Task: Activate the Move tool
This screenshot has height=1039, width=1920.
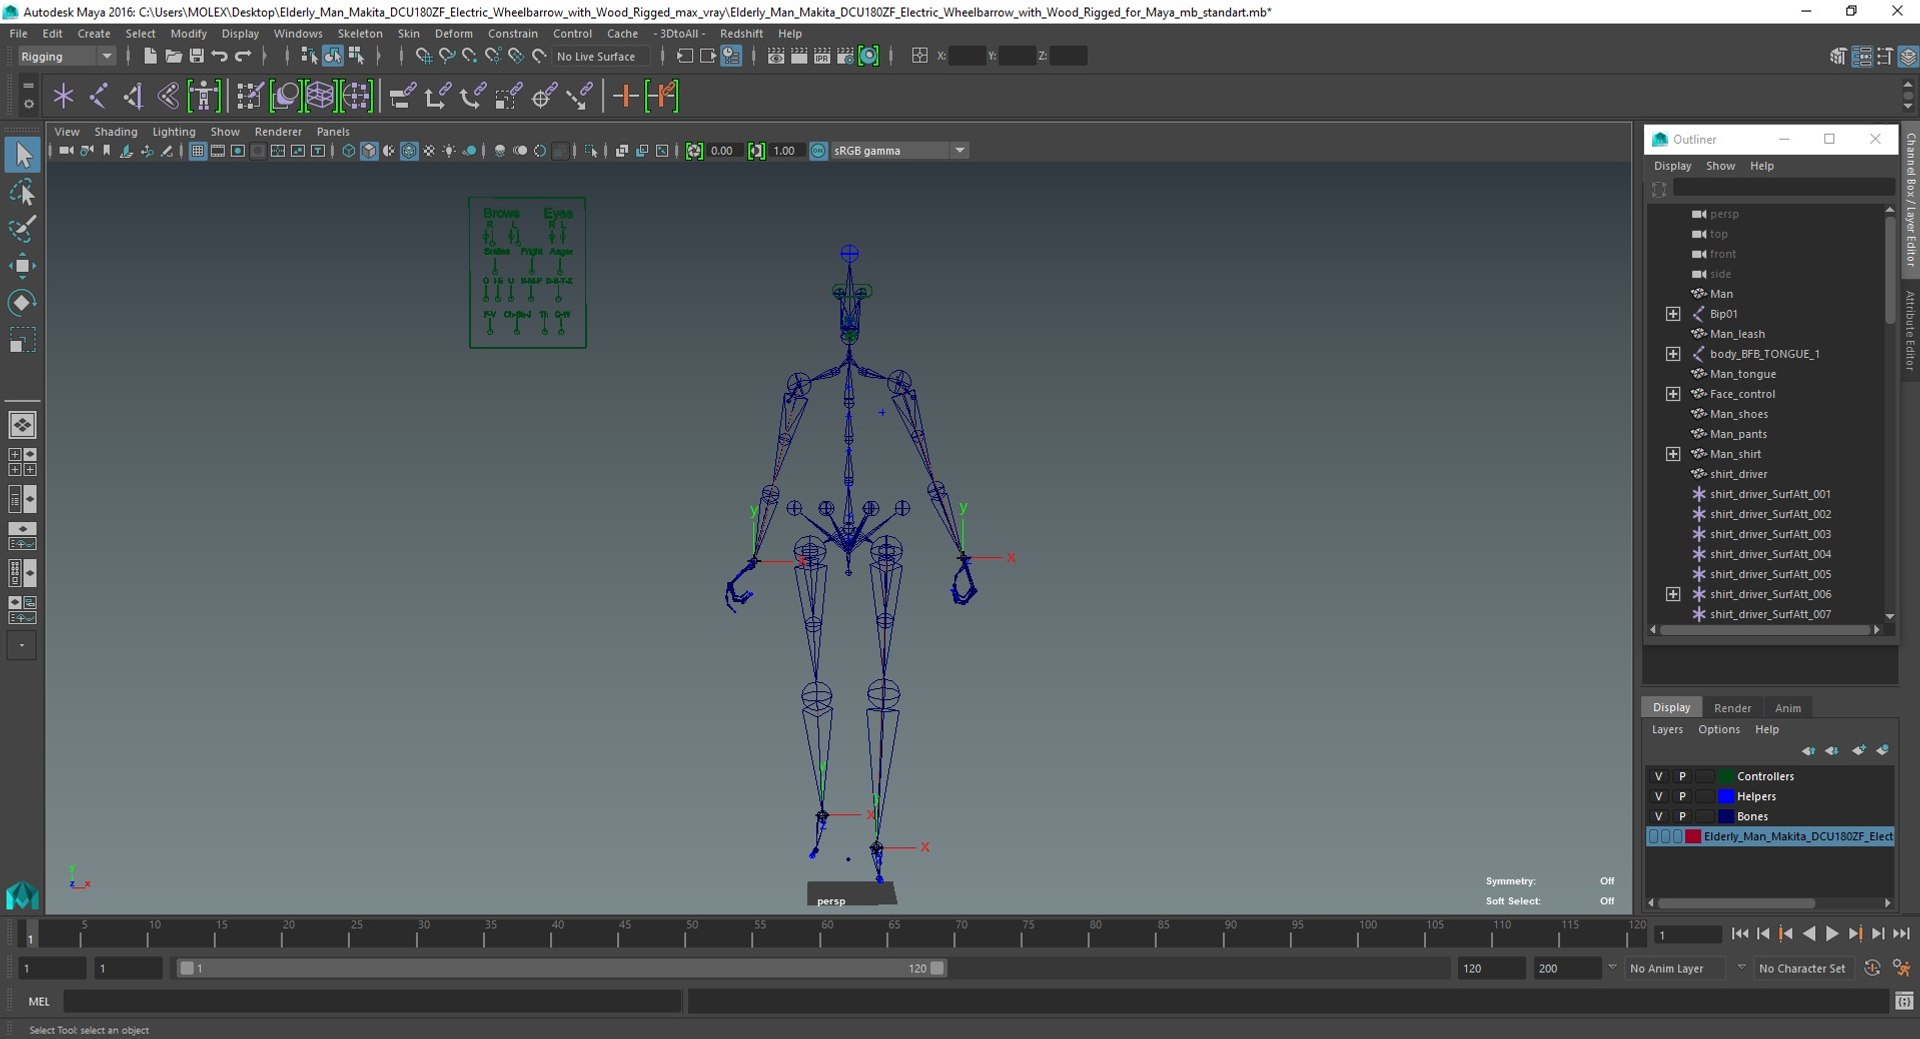Action: tap(22, 265)
